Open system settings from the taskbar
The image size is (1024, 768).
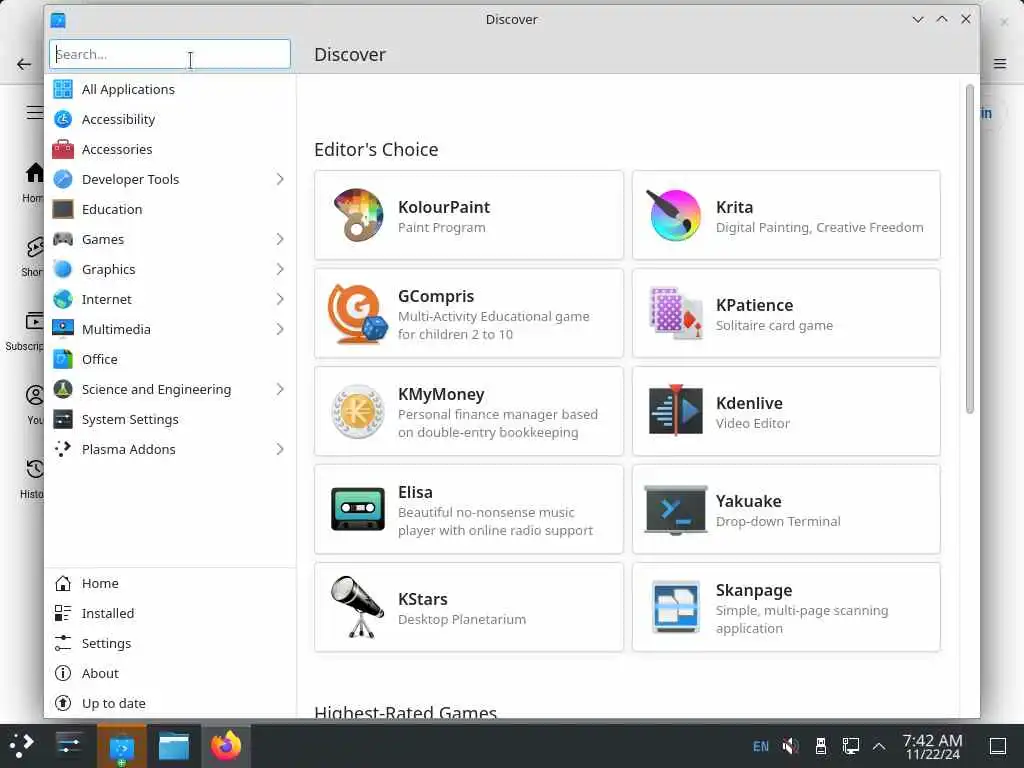point(69,746)
